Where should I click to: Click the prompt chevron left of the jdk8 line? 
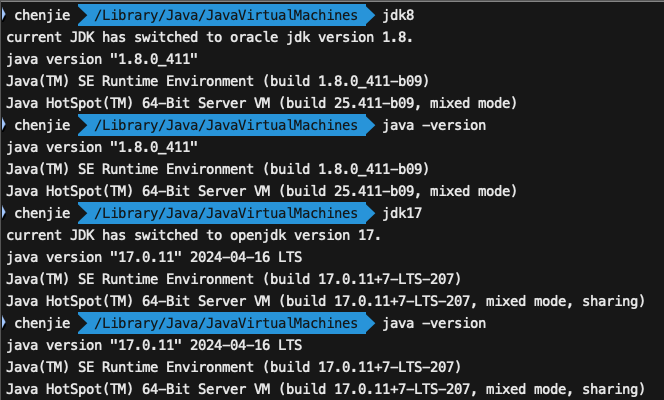coord(4,15)
